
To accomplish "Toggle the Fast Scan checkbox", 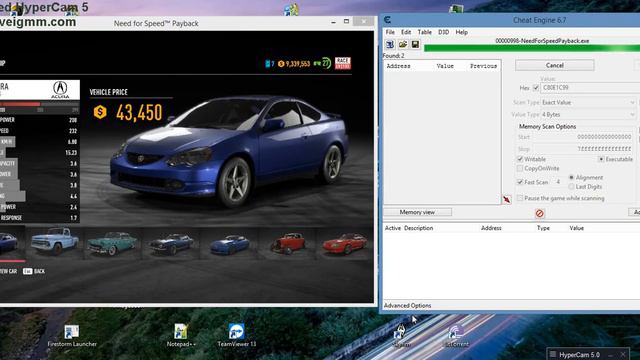I will tap(520, 182).
